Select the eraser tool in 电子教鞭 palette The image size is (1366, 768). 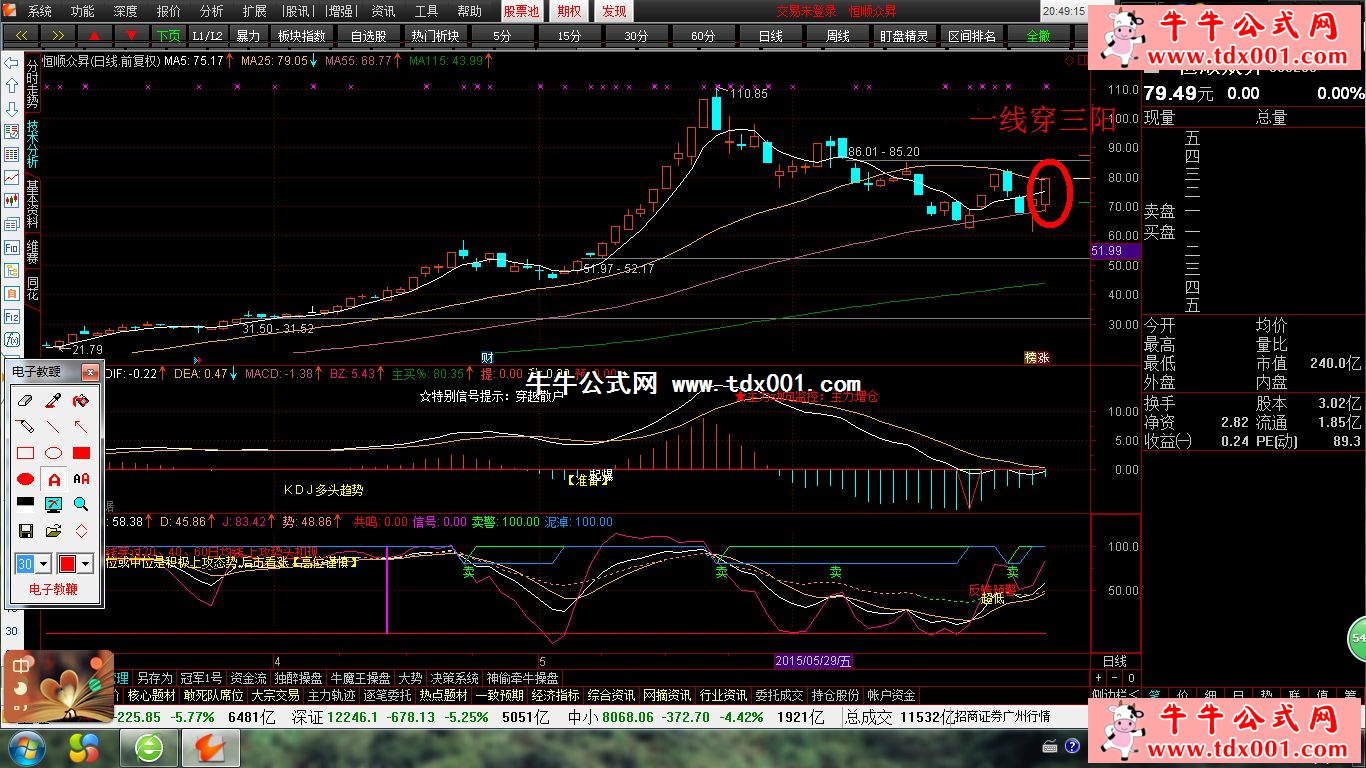(26, 401)
